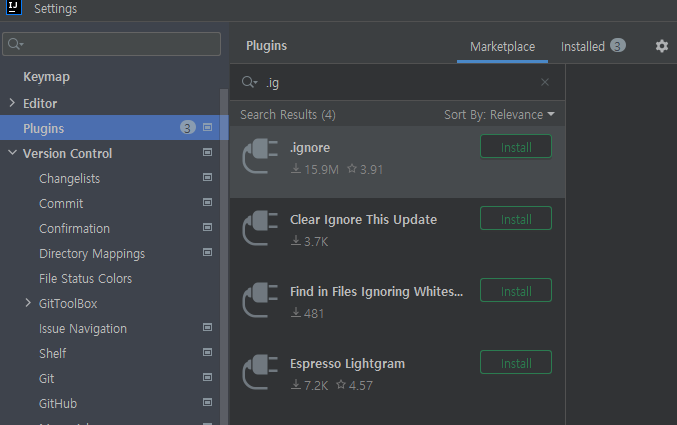The height and width of the screenshot is (425, 677).
Task: Select Keymap in settings tree
Action: tap(46, 77)
